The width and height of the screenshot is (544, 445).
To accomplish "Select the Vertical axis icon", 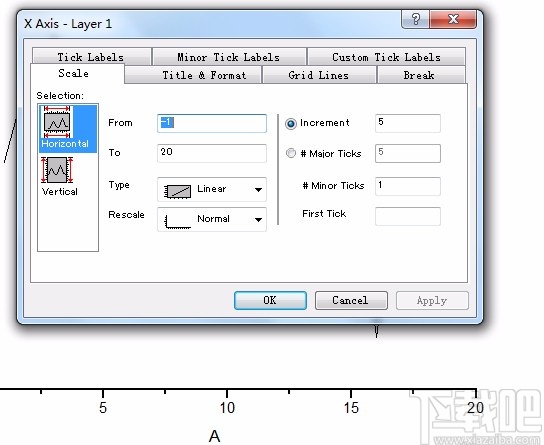I will click(x=57, y=170).
